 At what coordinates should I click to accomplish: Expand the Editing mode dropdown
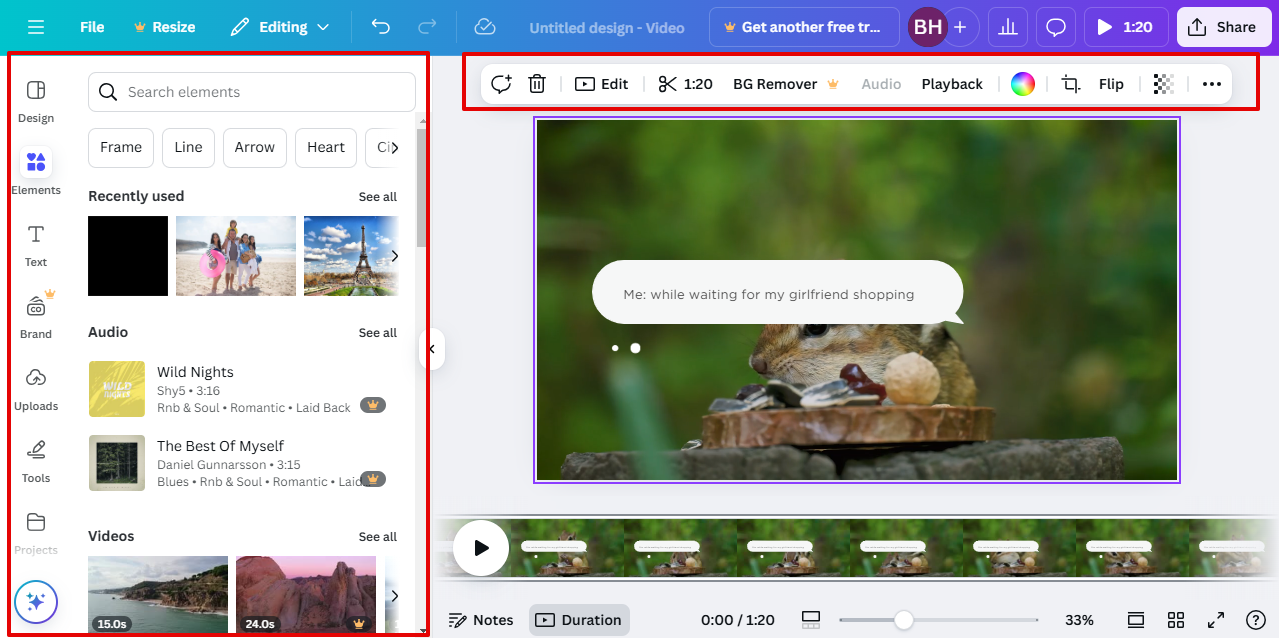[x=280, y=27]
